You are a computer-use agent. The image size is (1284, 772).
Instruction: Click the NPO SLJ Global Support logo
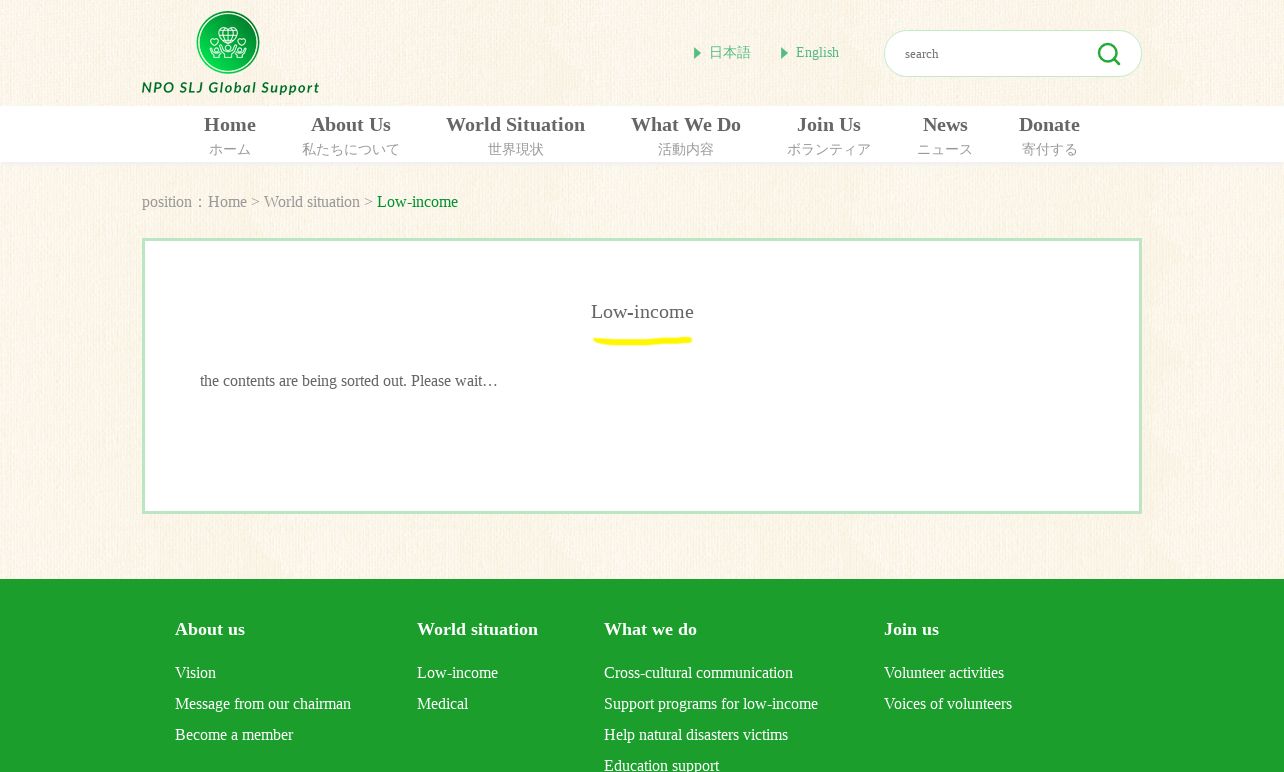[x=230, y=53]
